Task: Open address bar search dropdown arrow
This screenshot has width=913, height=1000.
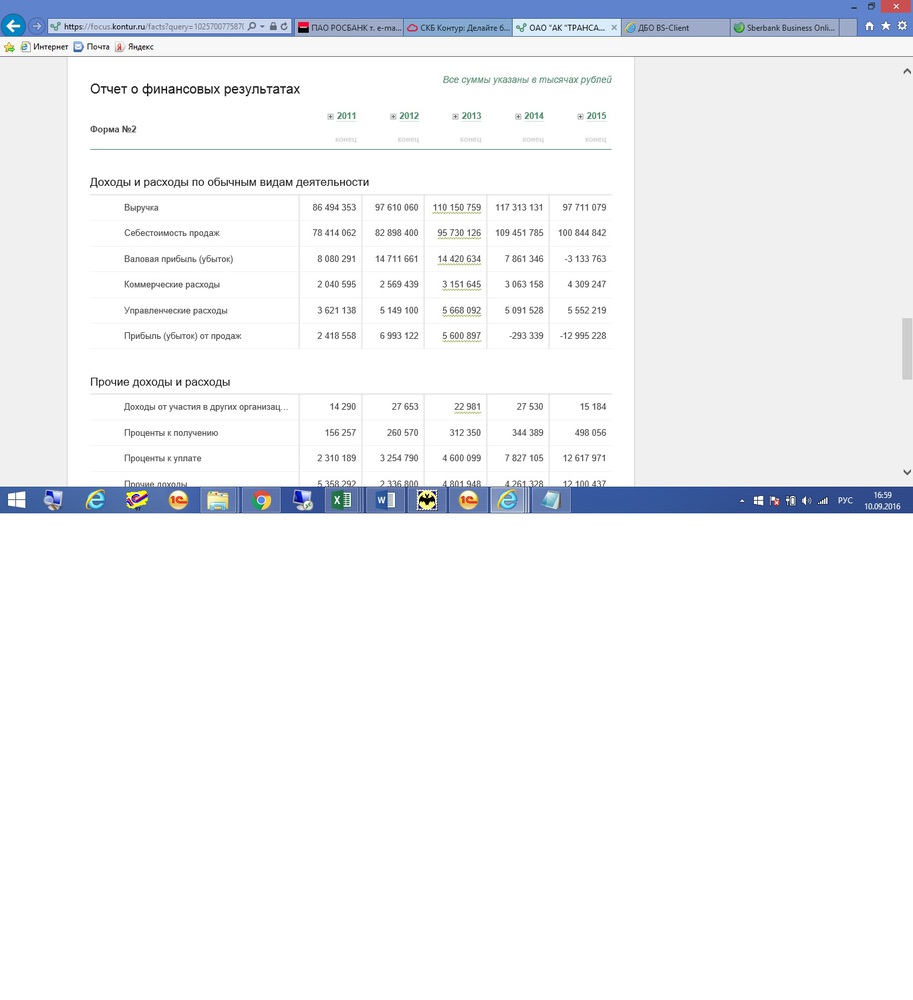Action: pyautogui.click(x=262, y=27)
